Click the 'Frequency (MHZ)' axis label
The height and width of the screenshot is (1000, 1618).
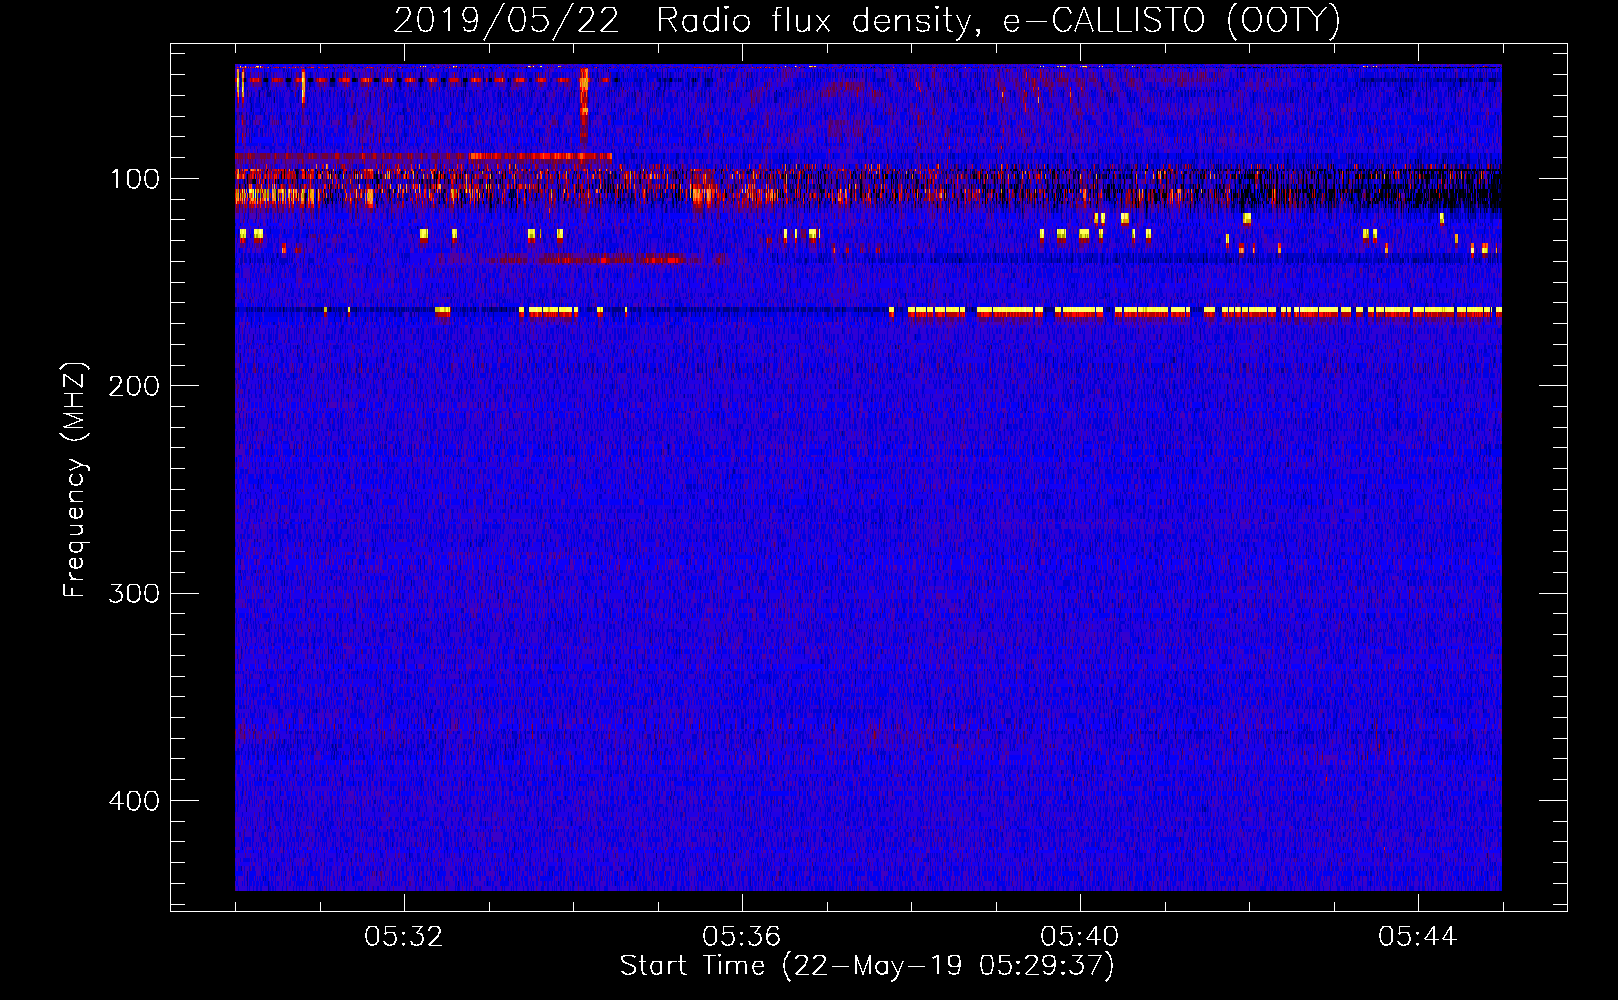click(x=75, y=480)
